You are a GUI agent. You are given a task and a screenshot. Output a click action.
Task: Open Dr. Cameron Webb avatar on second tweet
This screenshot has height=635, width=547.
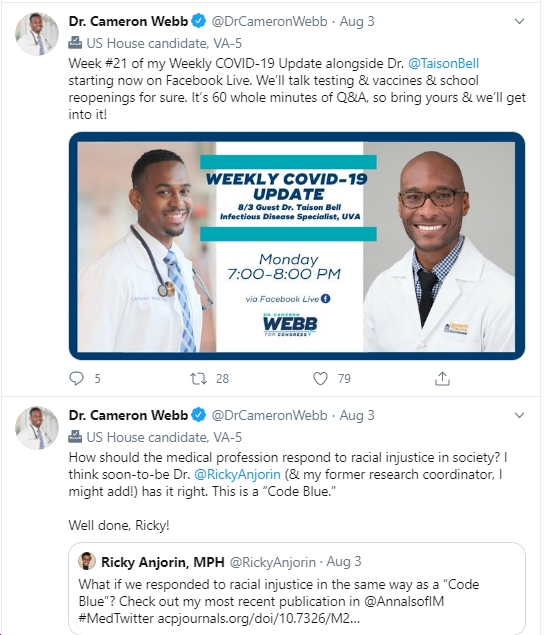(37, 428)
